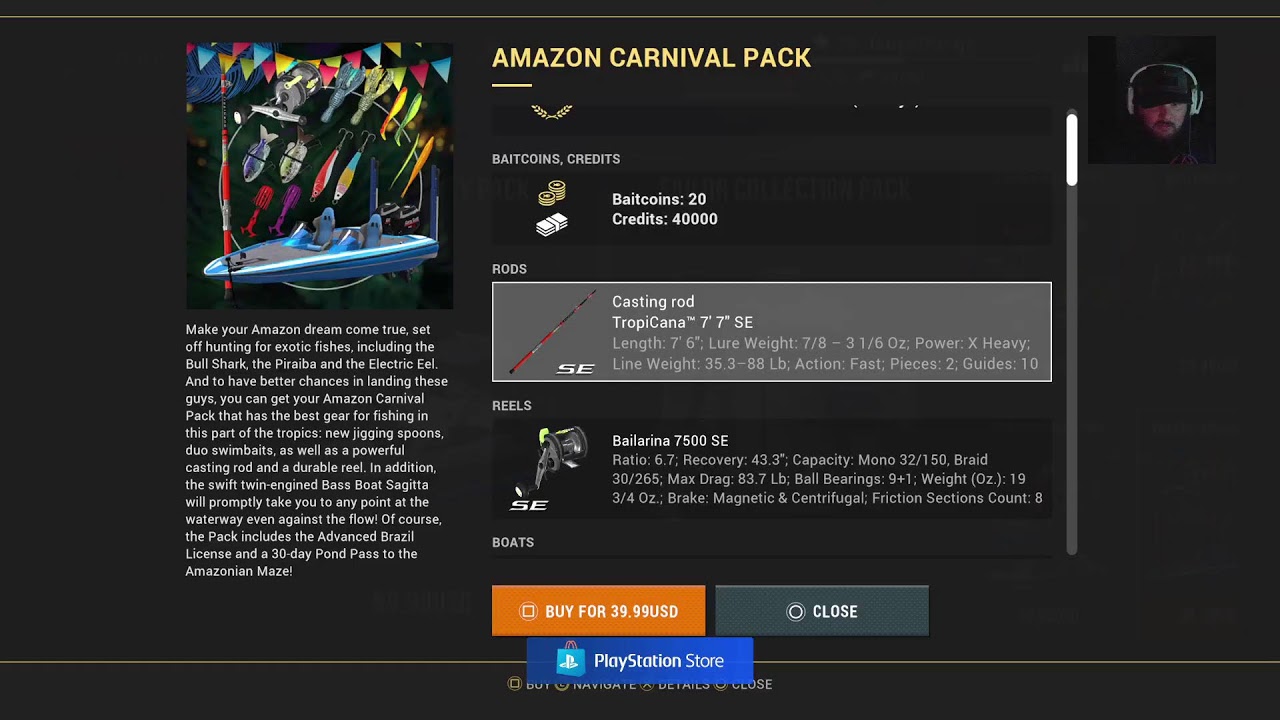
Task: Select the Bailarina 7500 SE reel row
Action: point(772,469)
